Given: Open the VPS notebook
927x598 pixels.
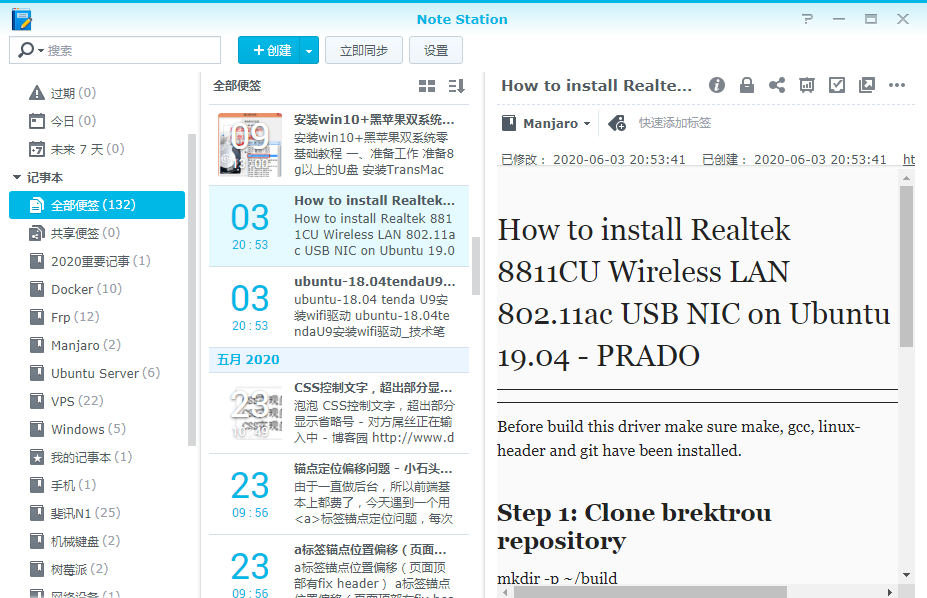Looking at the screenshot, I should [96, 401].
